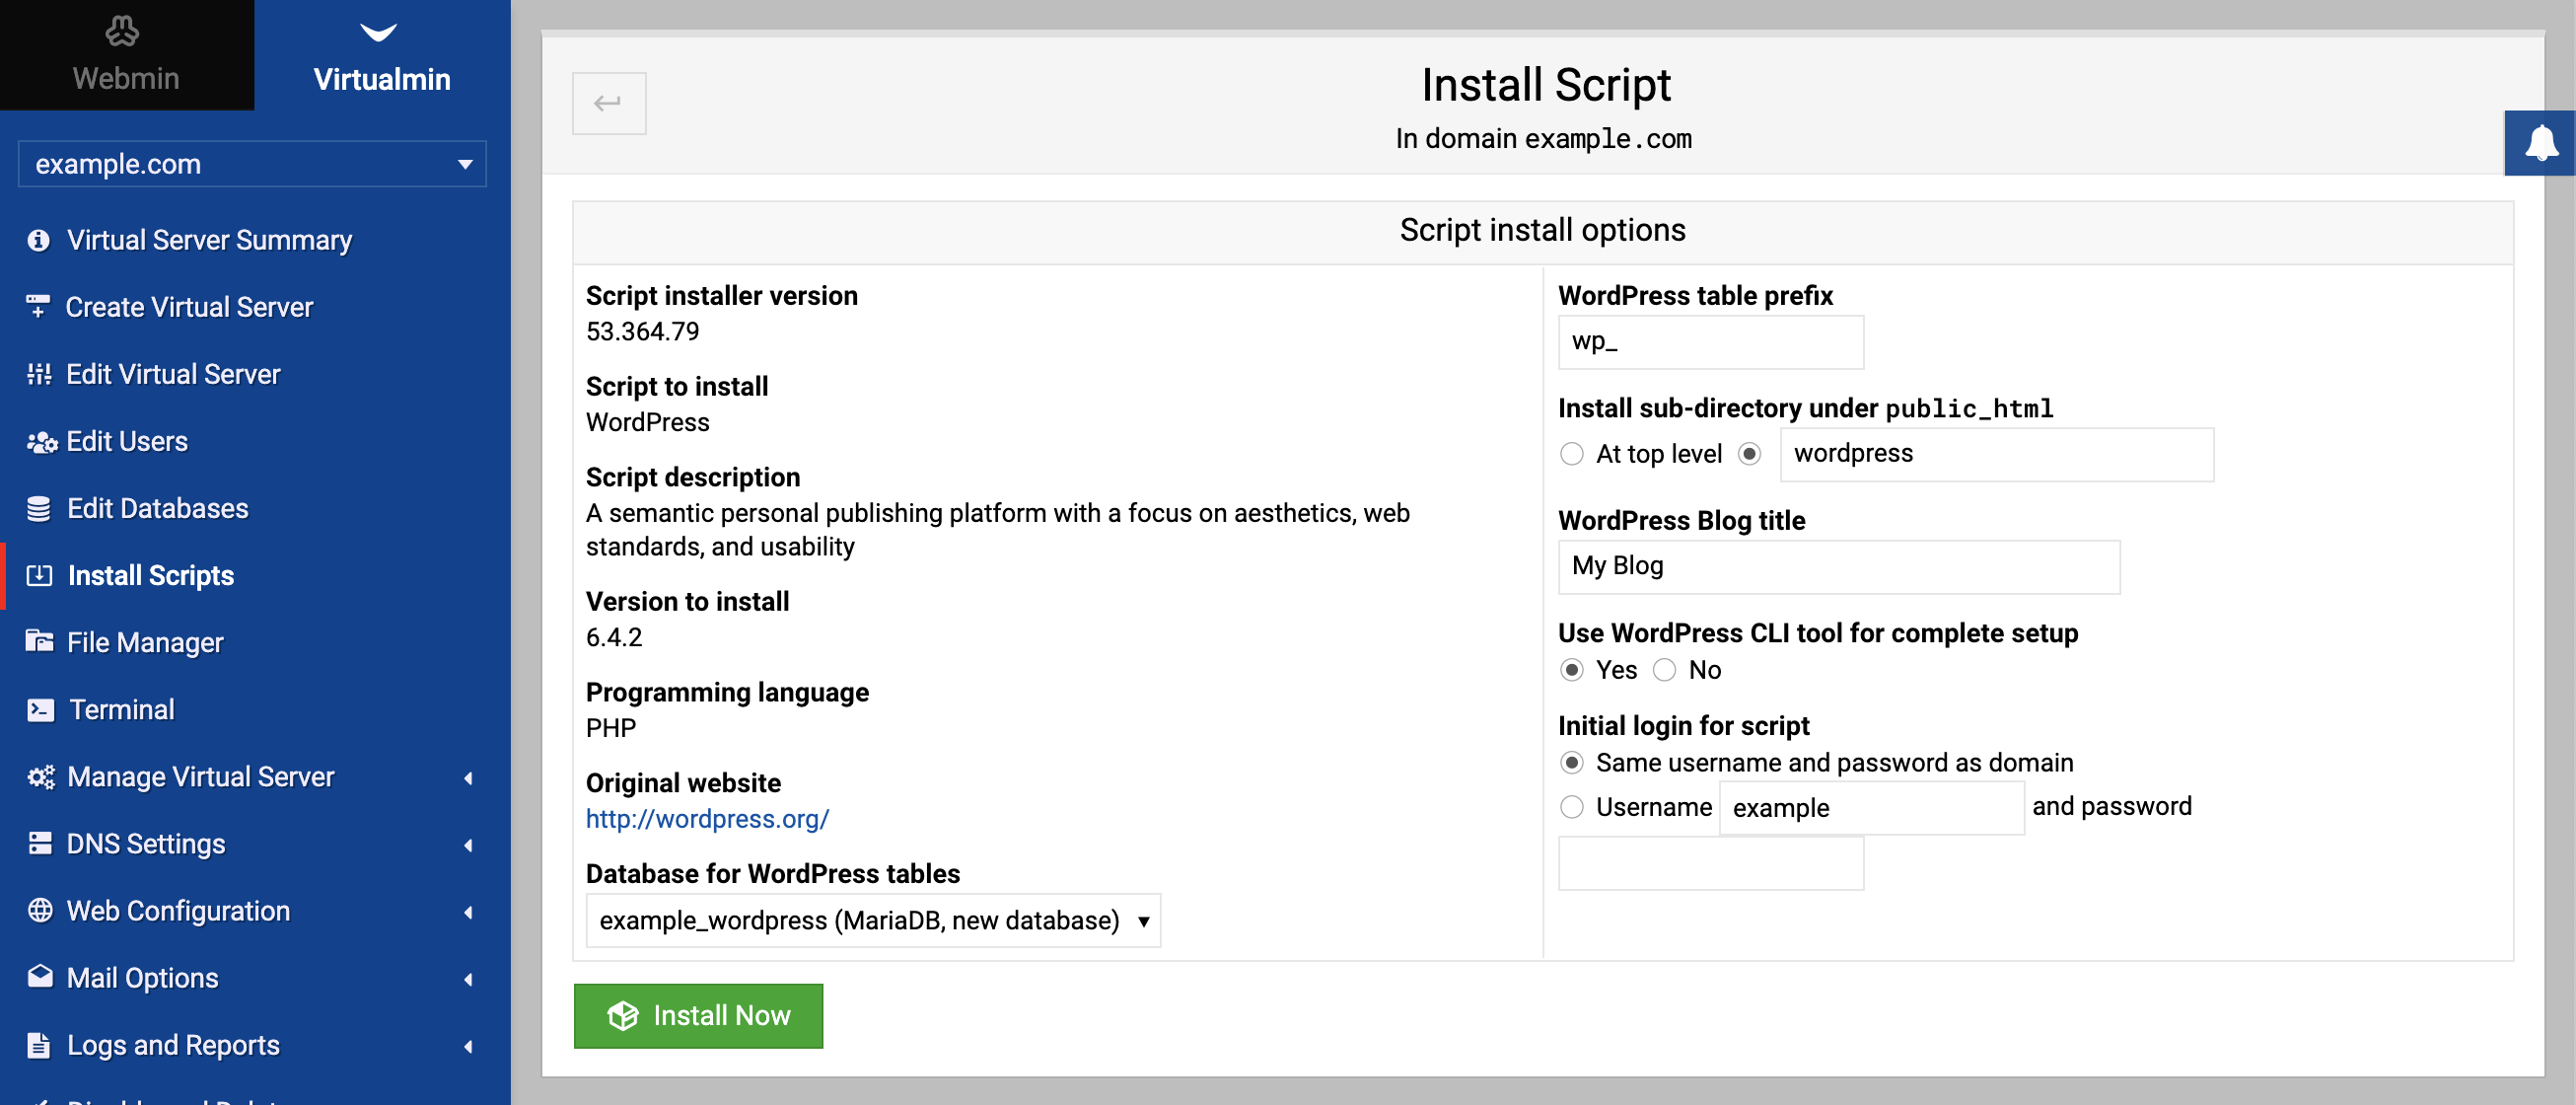The width and height of the screenshot is (2576, 1105).
Task: Click the box icon on Install Now
Action: [x=623, y=1015]
